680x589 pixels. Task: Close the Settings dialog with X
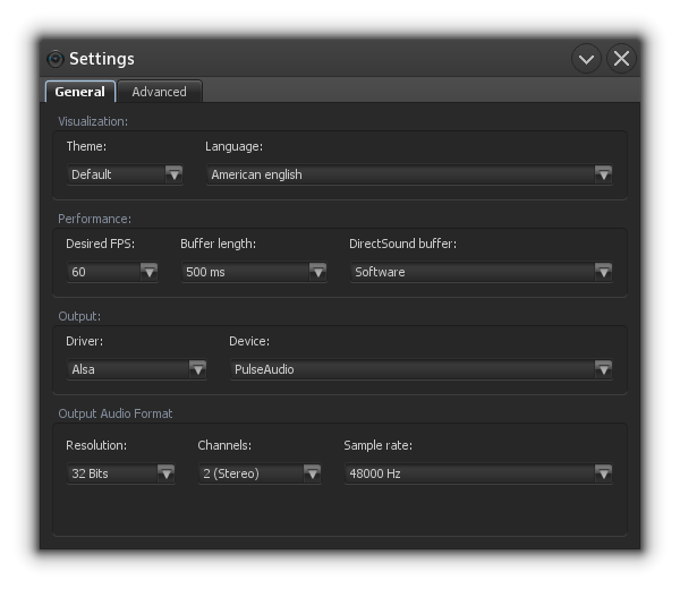[x=621, y=59]
